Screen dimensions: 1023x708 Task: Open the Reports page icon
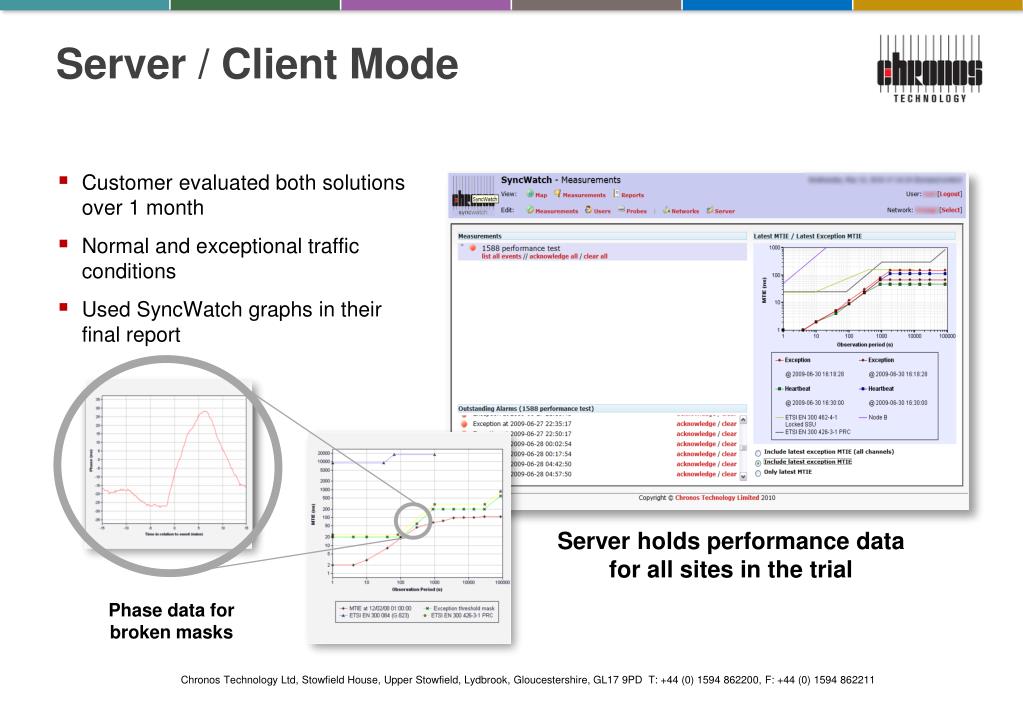617,194
